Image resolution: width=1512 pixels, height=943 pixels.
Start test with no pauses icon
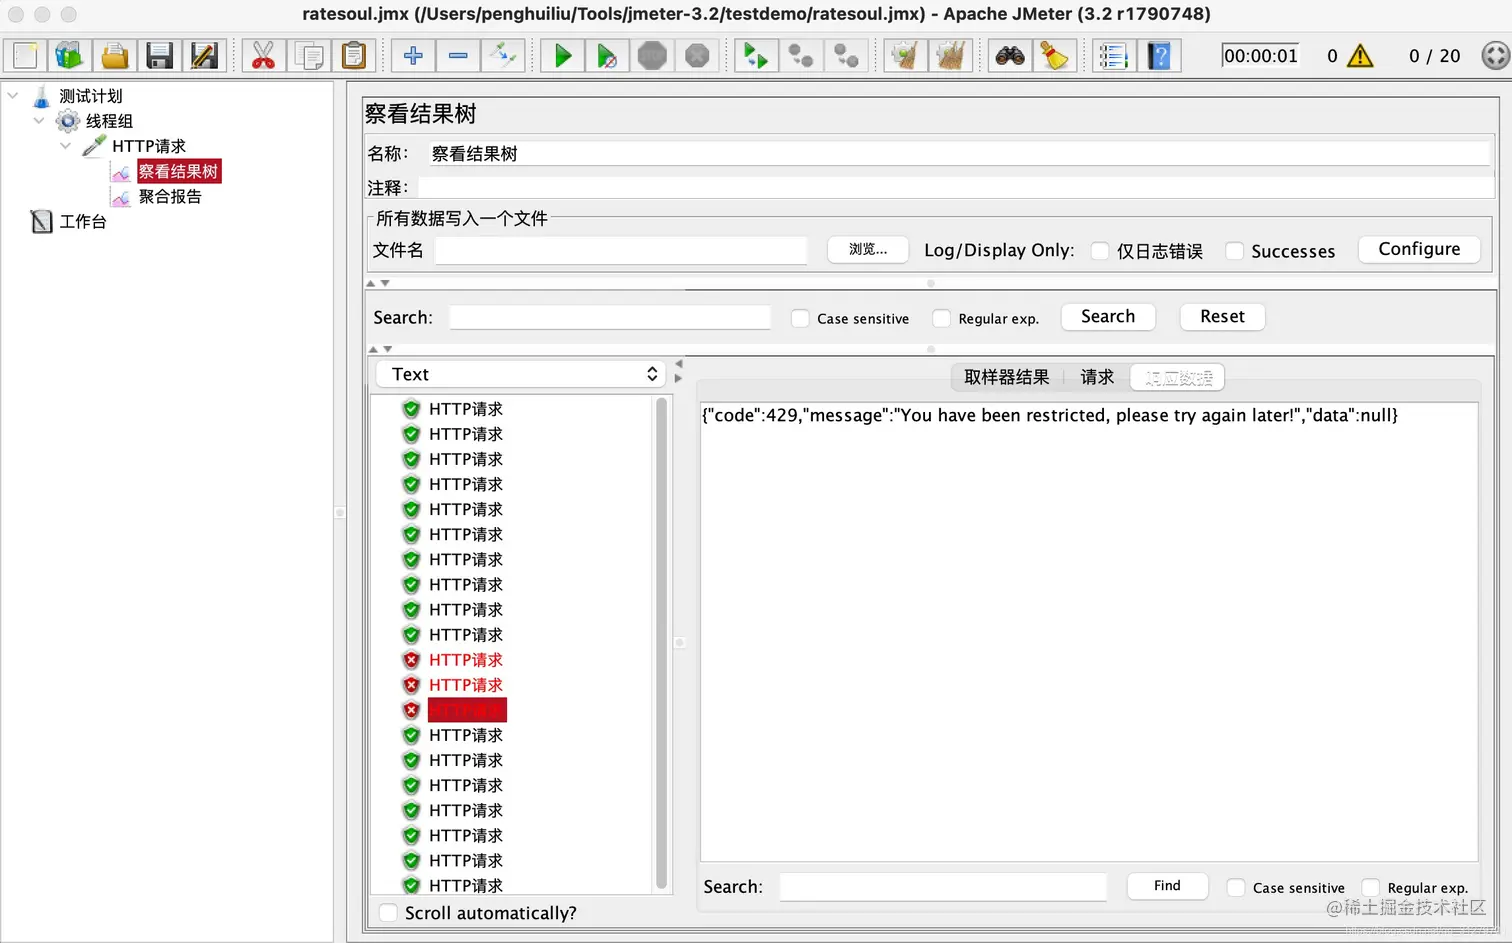click(606, 55)
